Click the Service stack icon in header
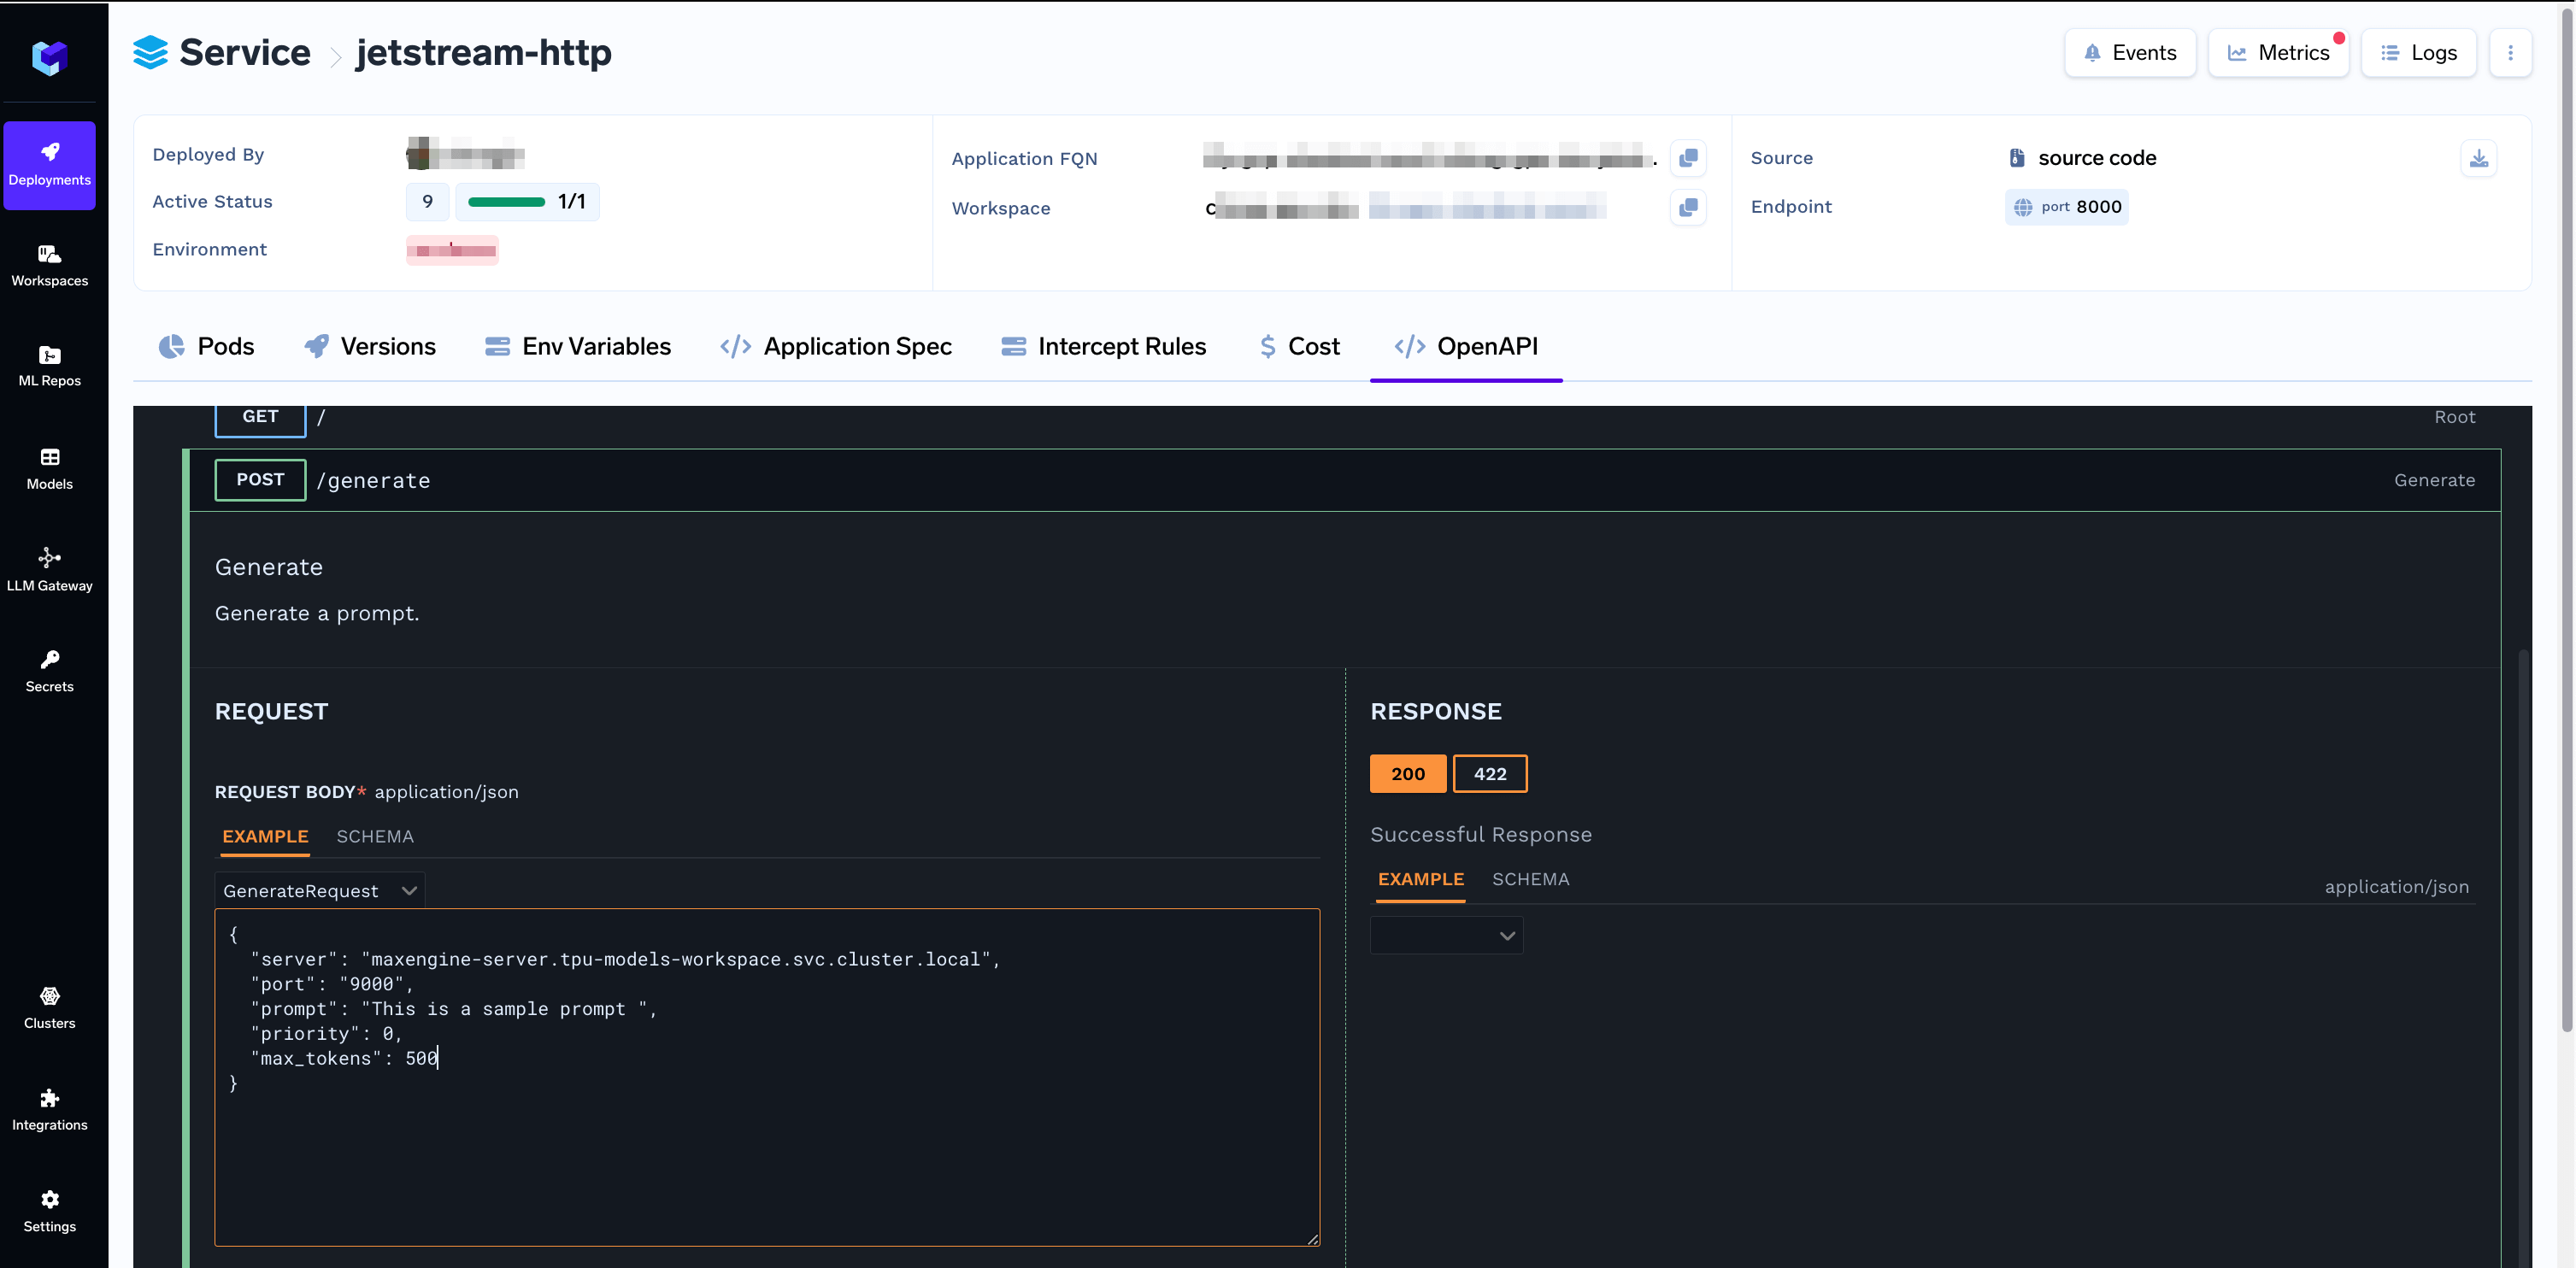This screenshot has height=1268, width=2576. point(150,52)
